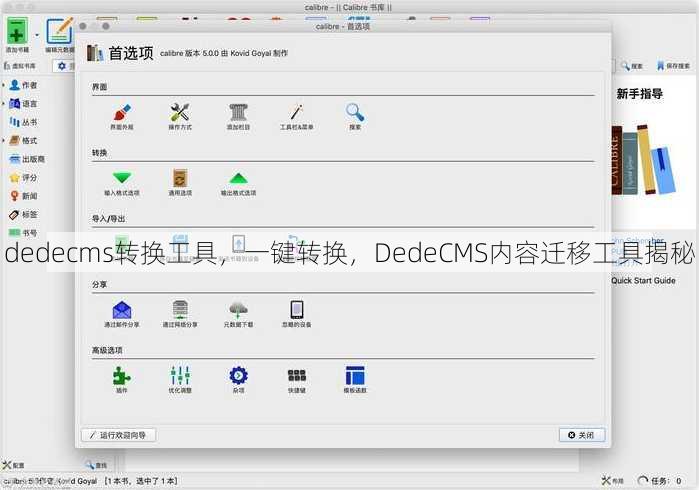Open 杂项 gear miscellaneous settings
The height and width of the screenshot is (490, 699).
(238, 380)
